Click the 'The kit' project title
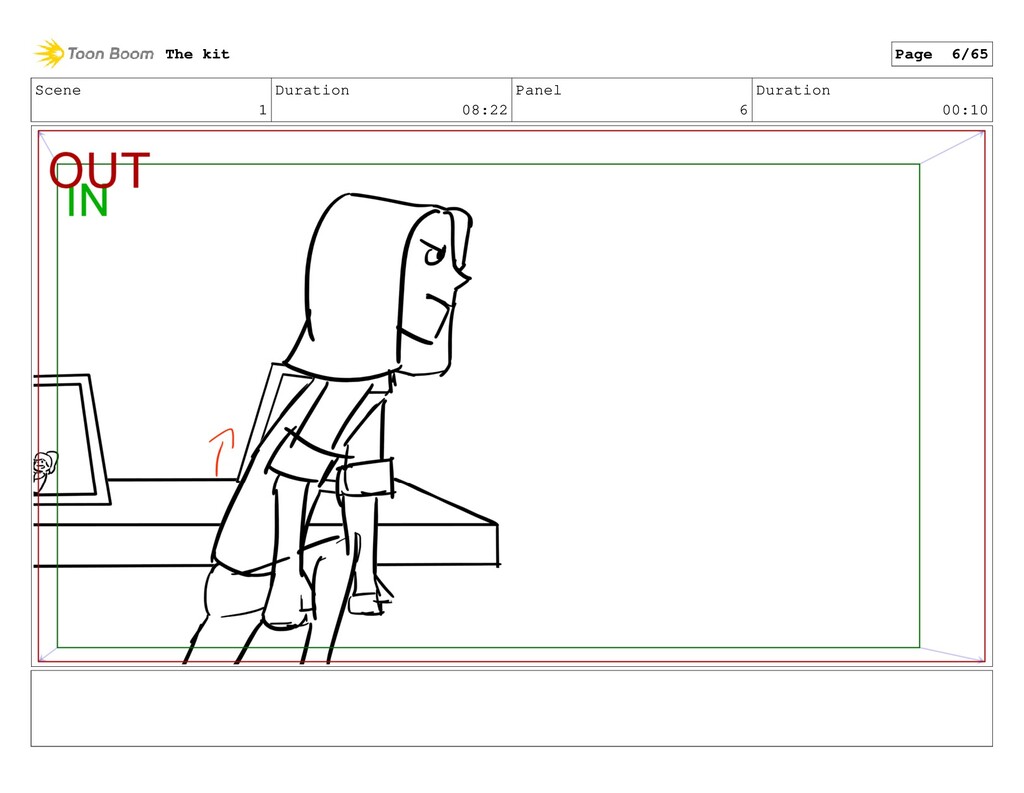The height and width of the screenshot is (793, 1024). 197,54
